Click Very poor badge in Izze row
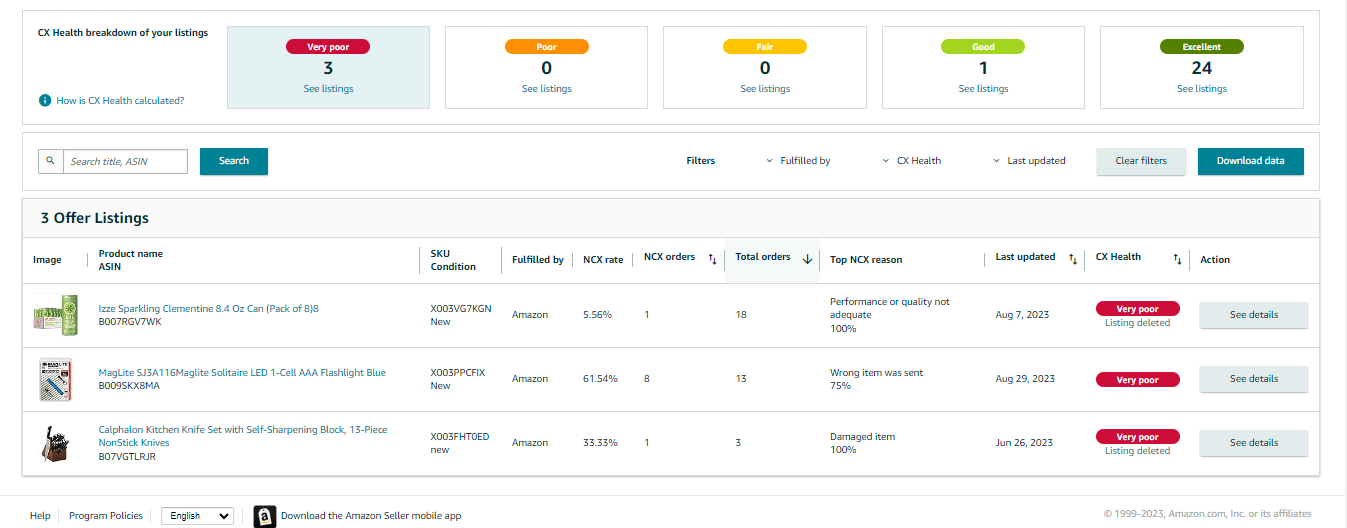Image resolution: width=1347 pixels, height=528 pixels. click(1138, 309)
